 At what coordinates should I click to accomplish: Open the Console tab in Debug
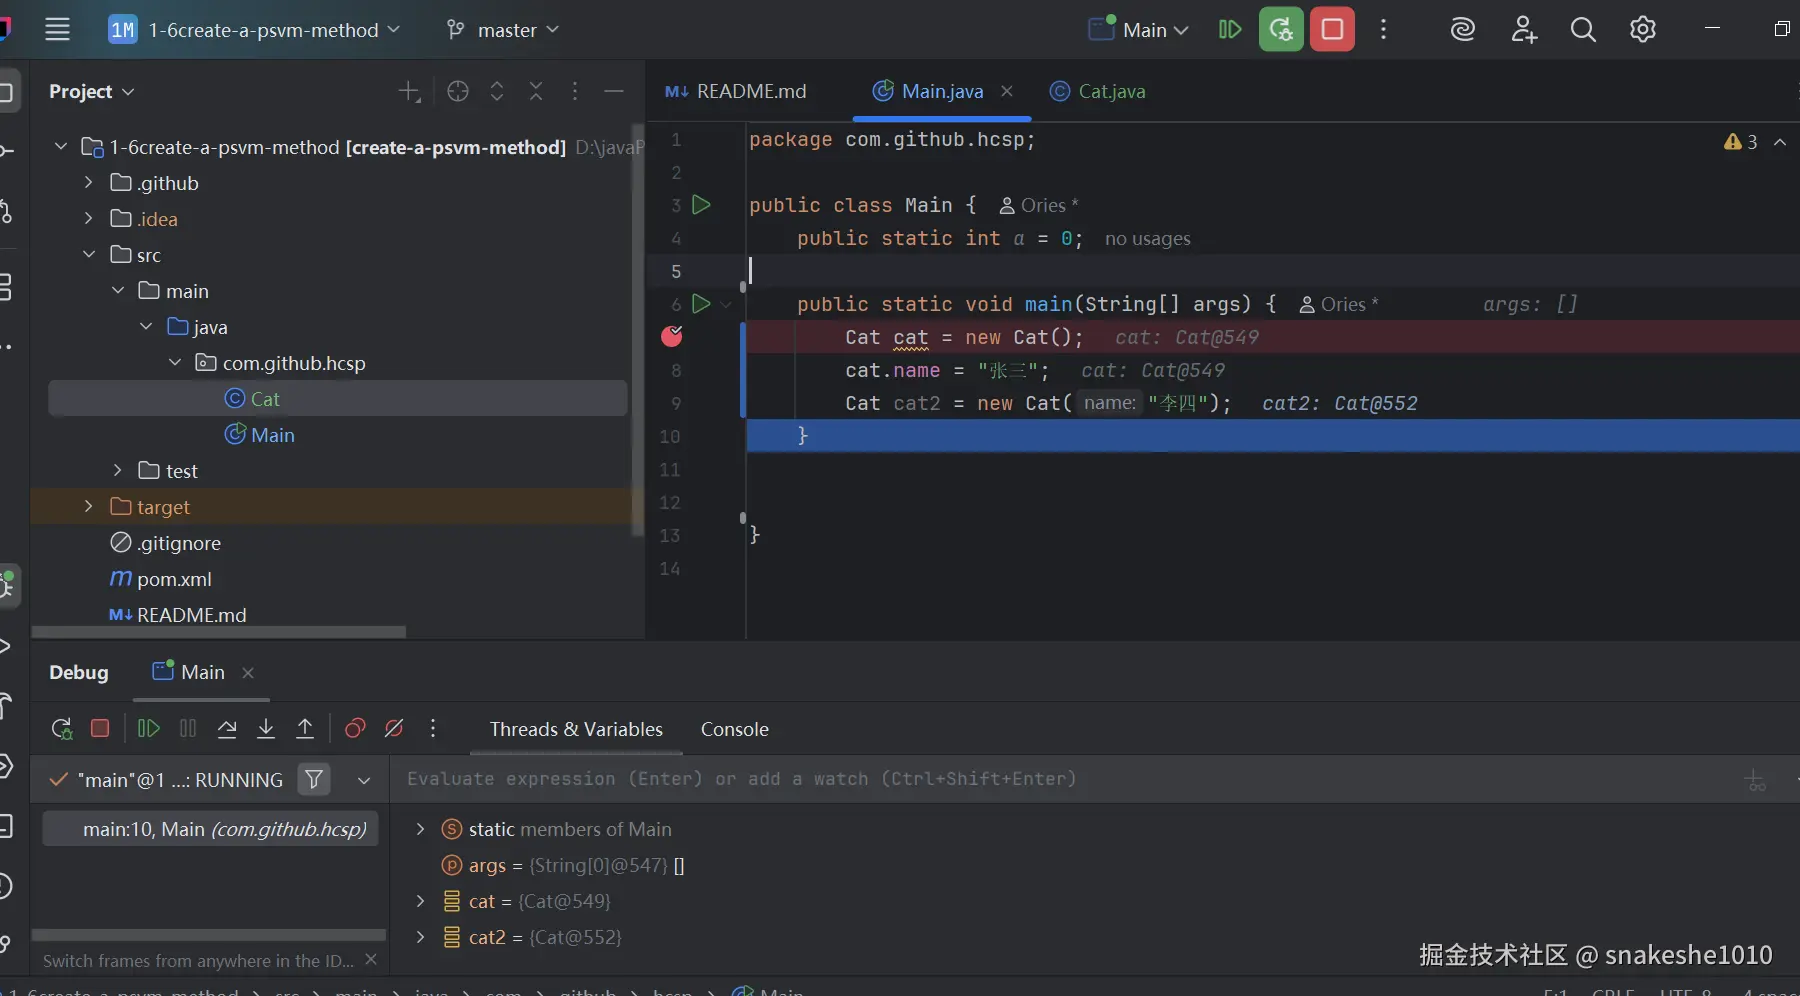(x=735, y=729)
